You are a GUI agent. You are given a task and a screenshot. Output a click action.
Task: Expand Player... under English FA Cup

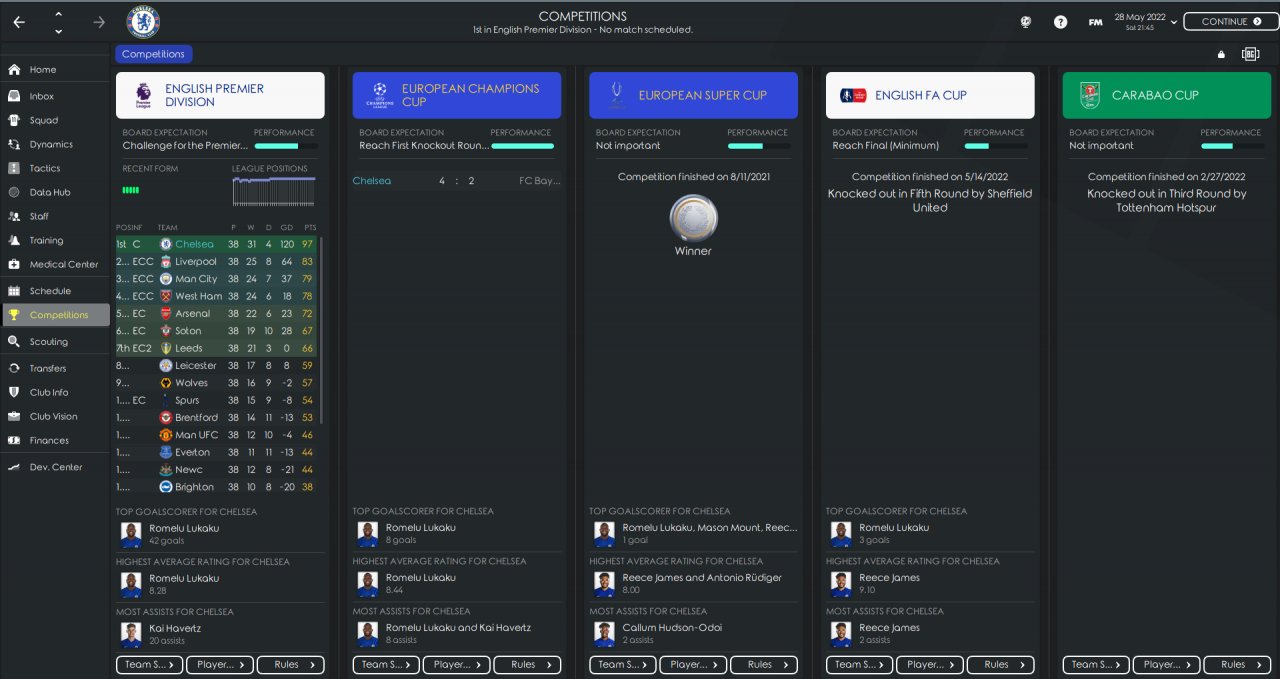click(930, 664)
